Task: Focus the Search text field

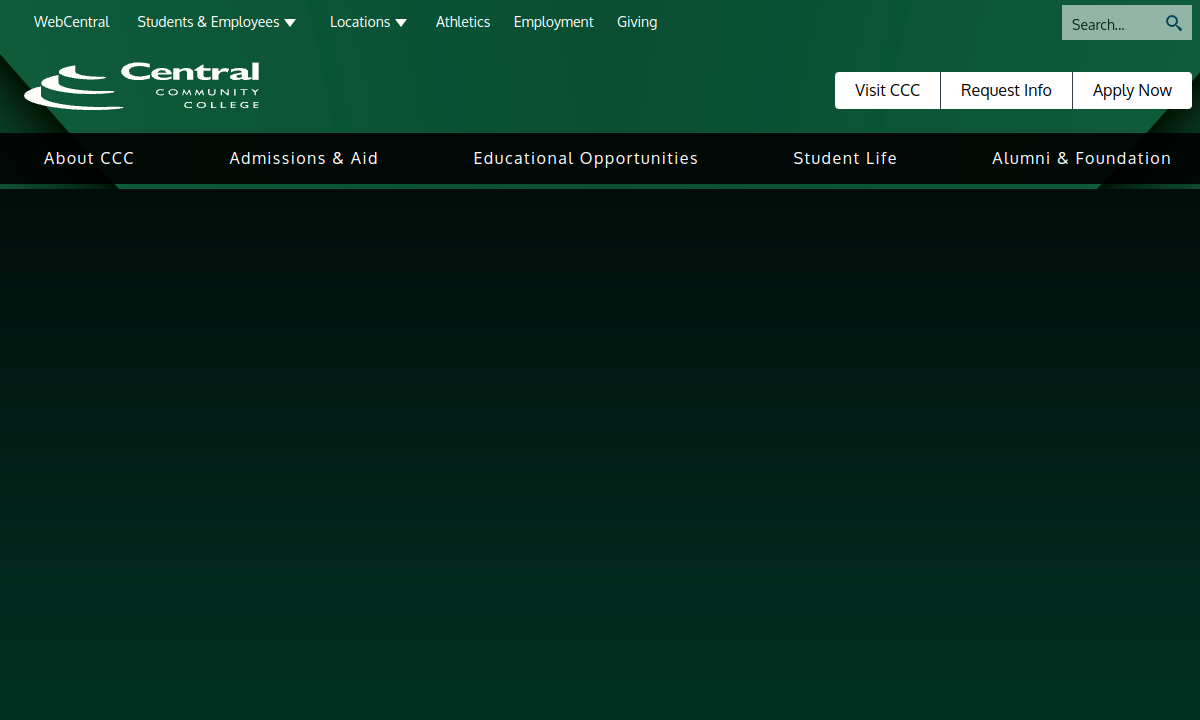Action: [1110, 24]
